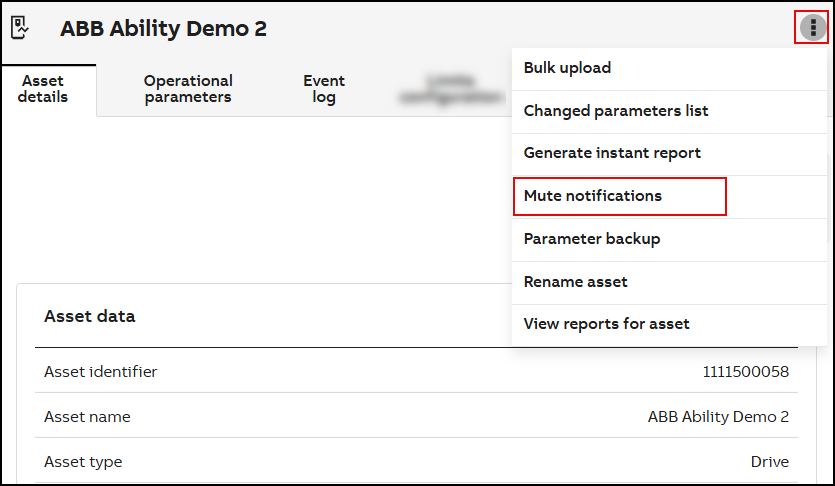The height and width of the screenshot is (486, 835).
Task: Open the Changed parameters list
Action: pyautogui.click(x=615, y=111)
